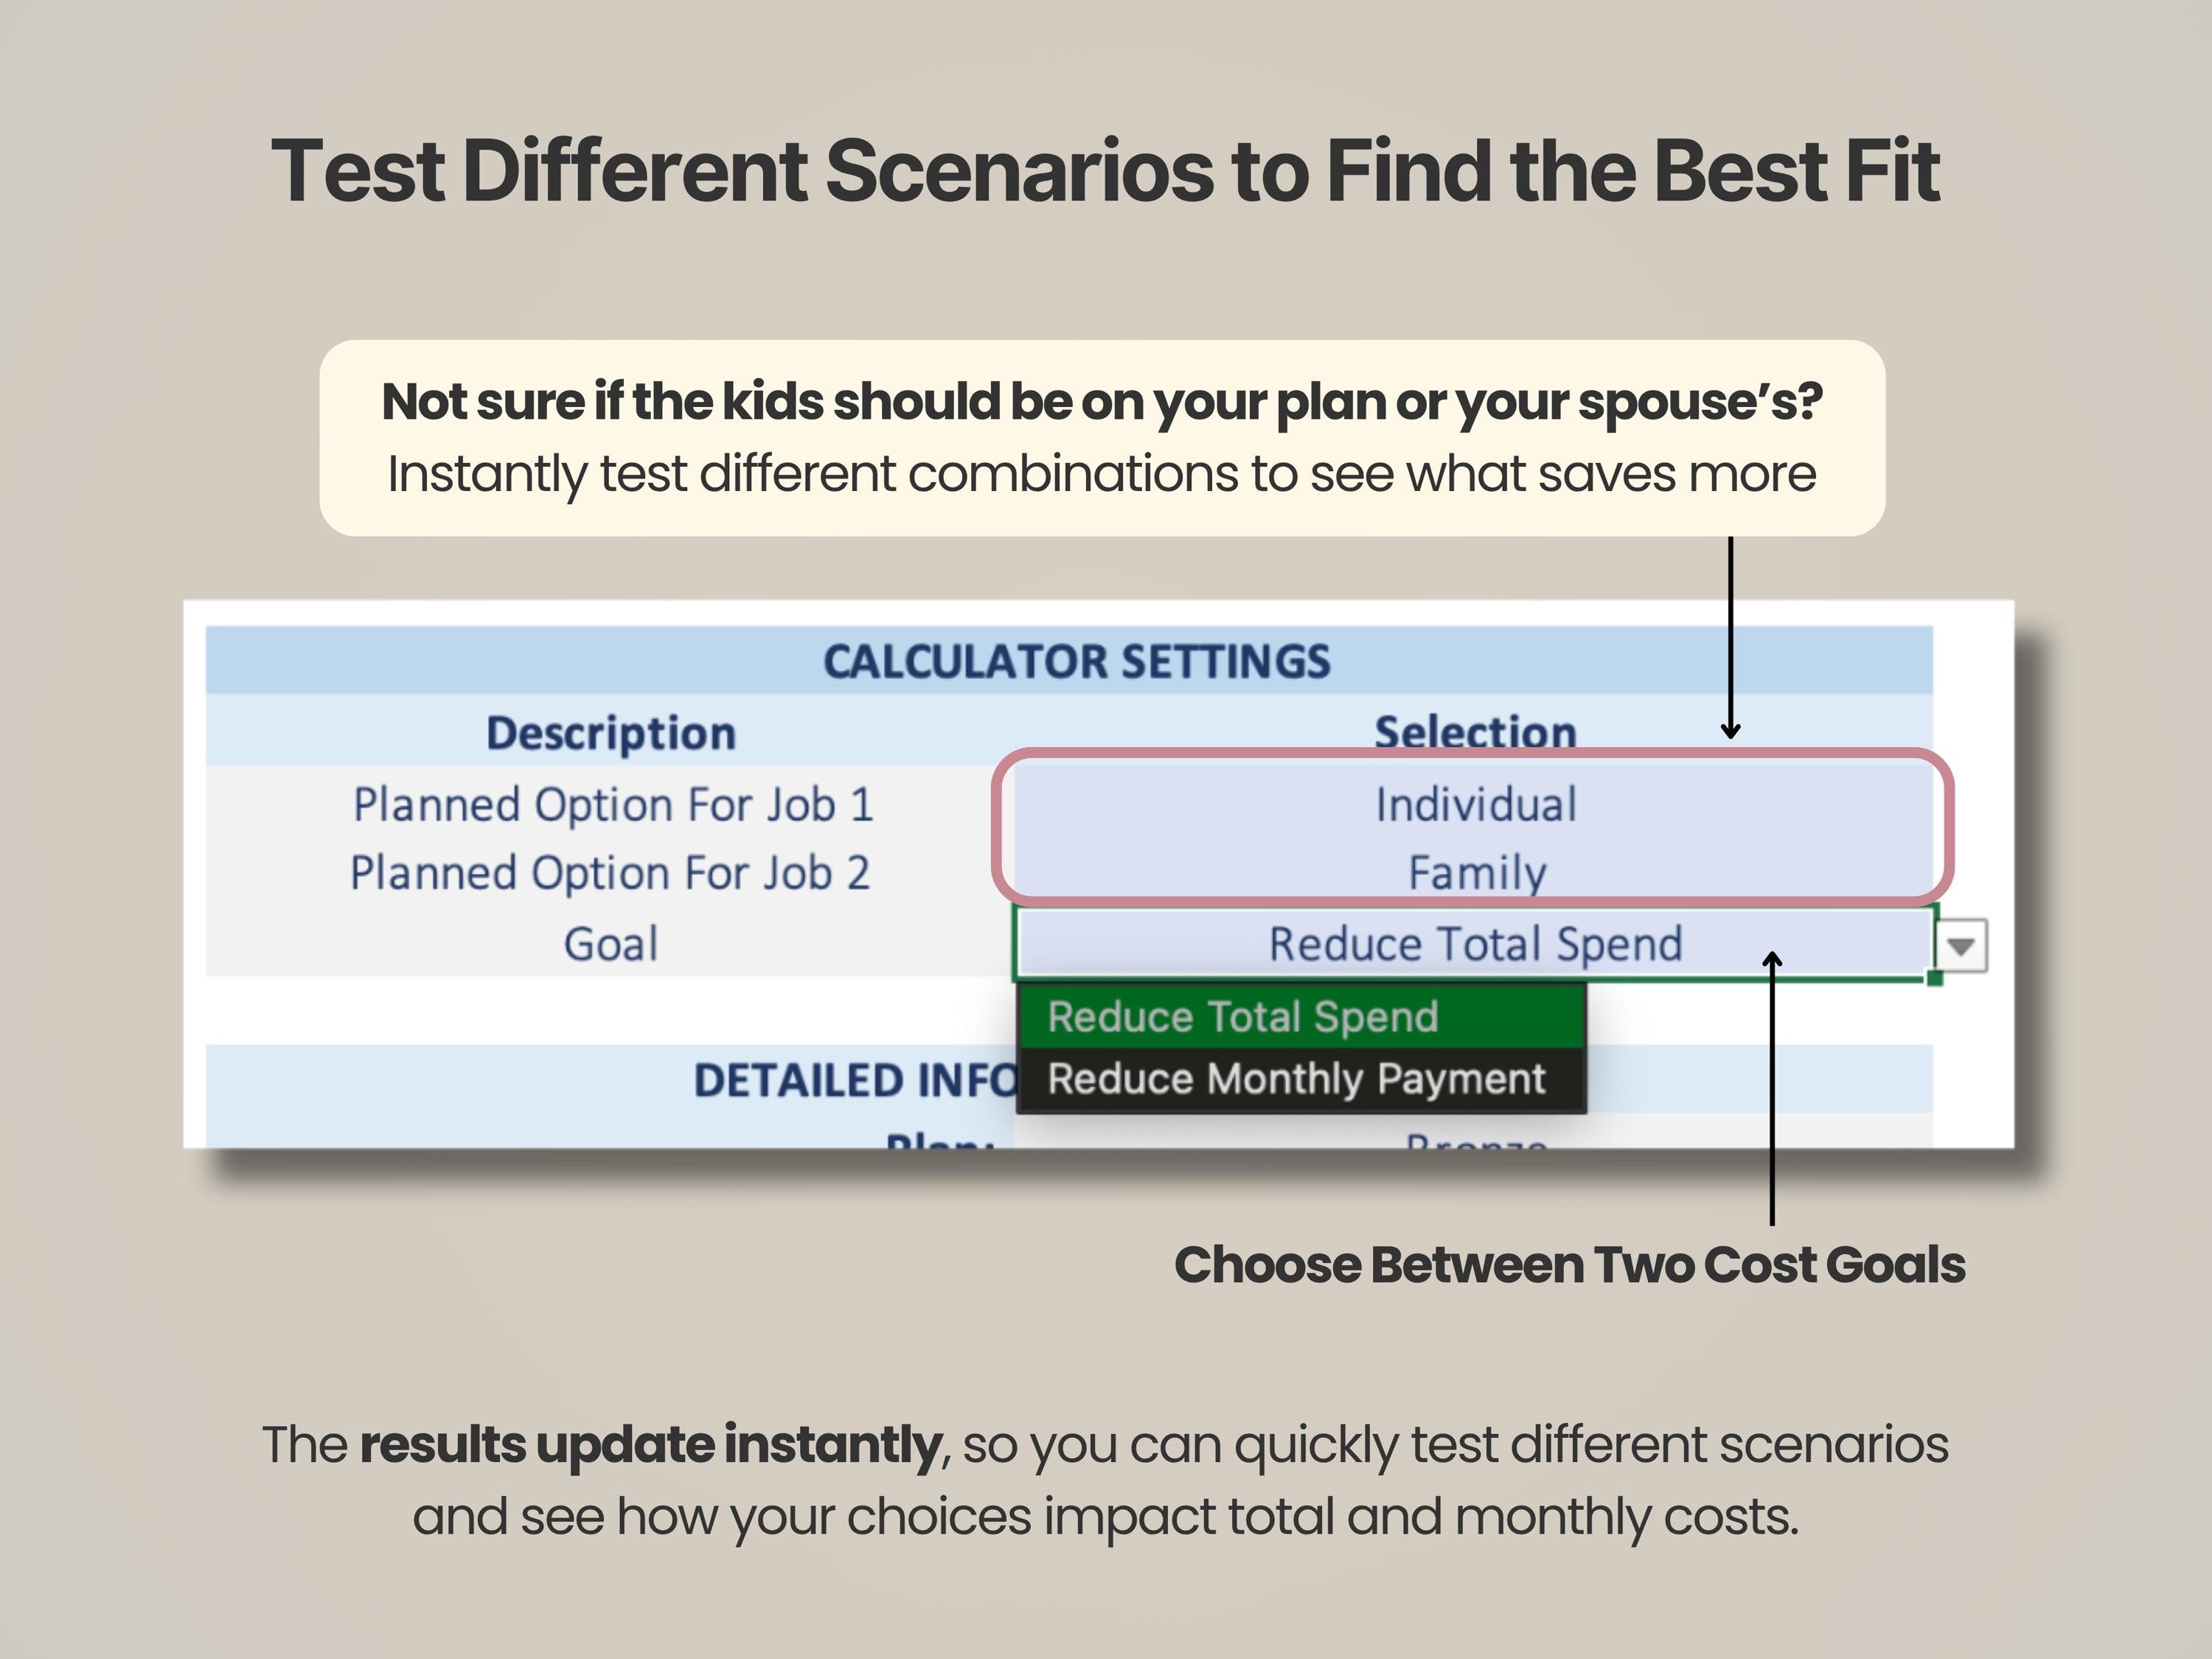Click the Choose Between Two Cost Goals caption
The width and height of the screenshot is (2212, 1659).
click(1569, 1265)
